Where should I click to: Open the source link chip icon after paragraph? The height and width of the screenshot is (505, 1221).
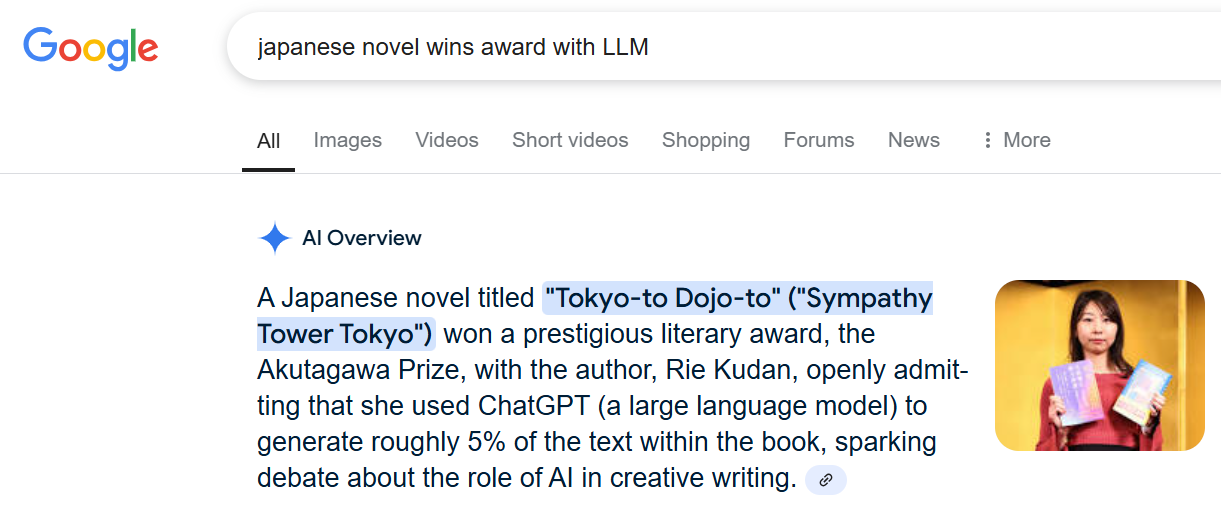pos(826,480)
